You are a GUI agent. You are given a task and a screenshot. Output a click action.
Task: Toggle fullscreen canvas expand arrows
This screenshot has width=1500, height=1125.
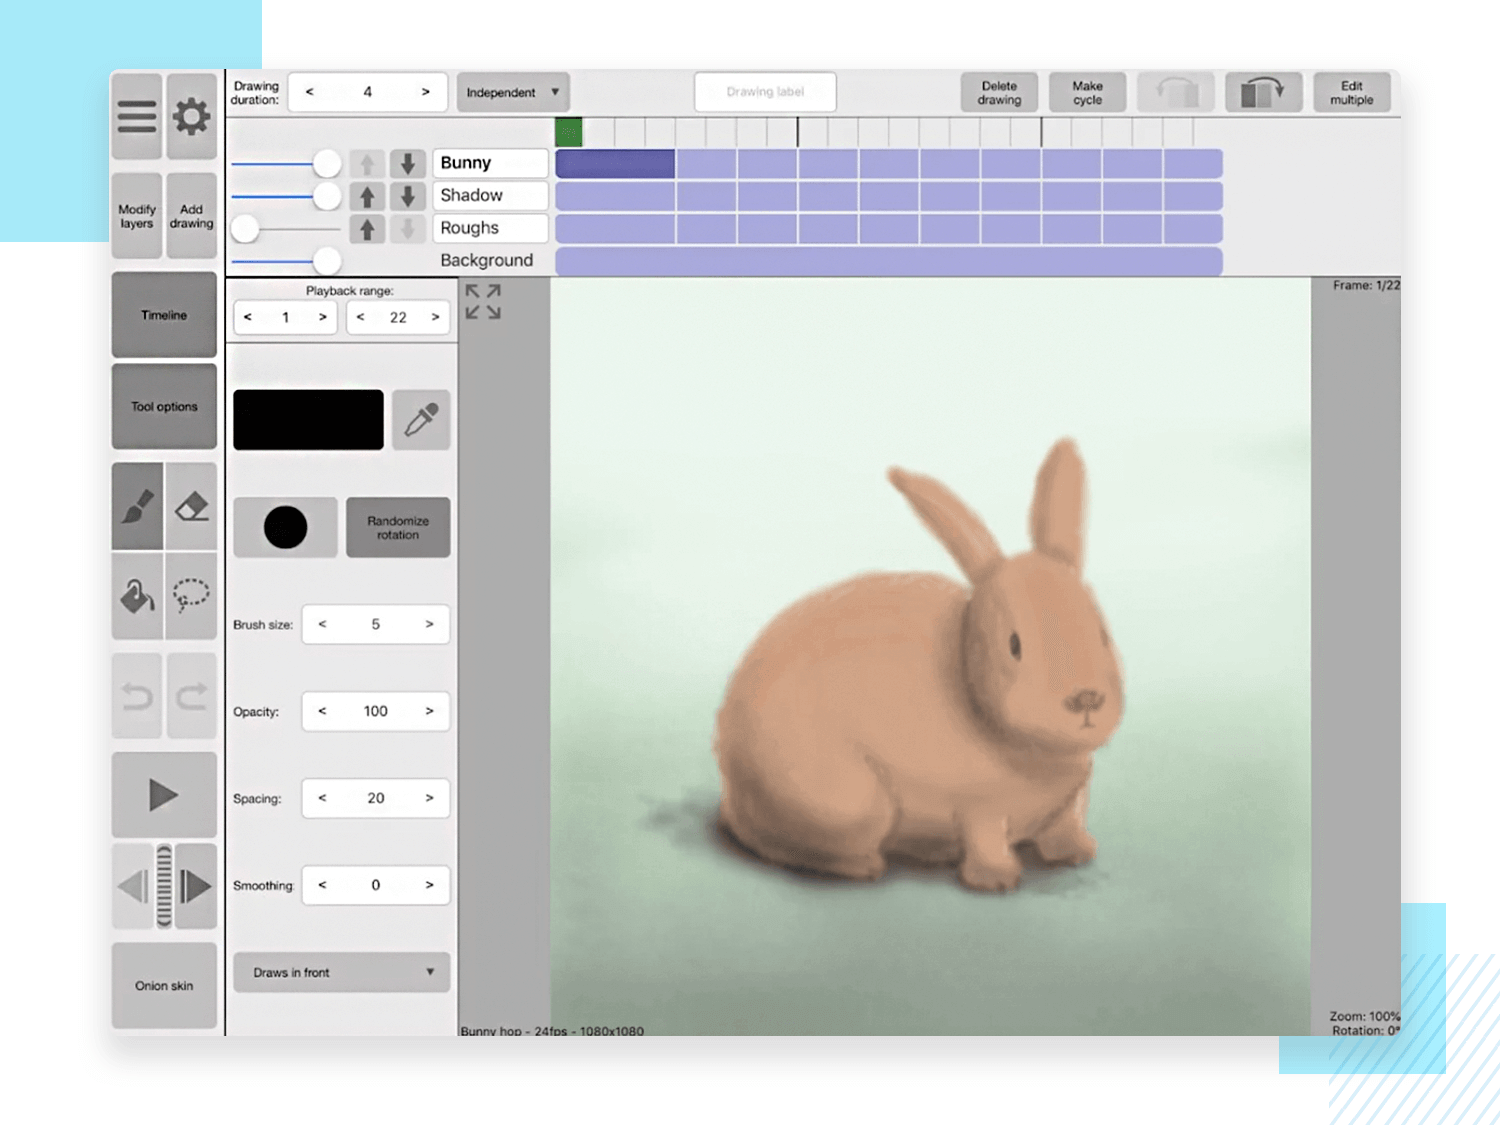[483, 301]
